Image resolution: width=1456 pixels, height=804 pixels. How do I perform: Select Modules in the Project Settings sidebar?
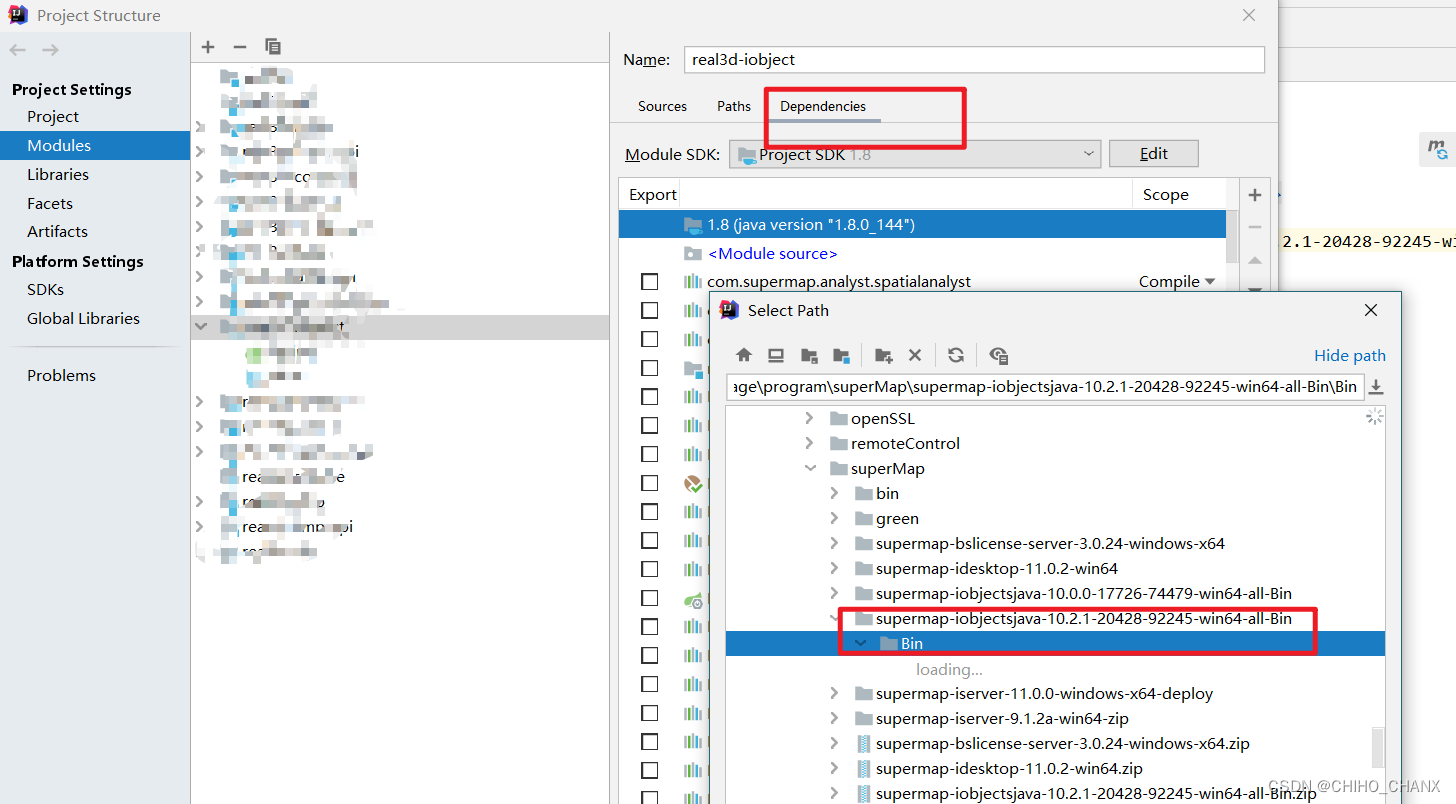tap(60, 145)
